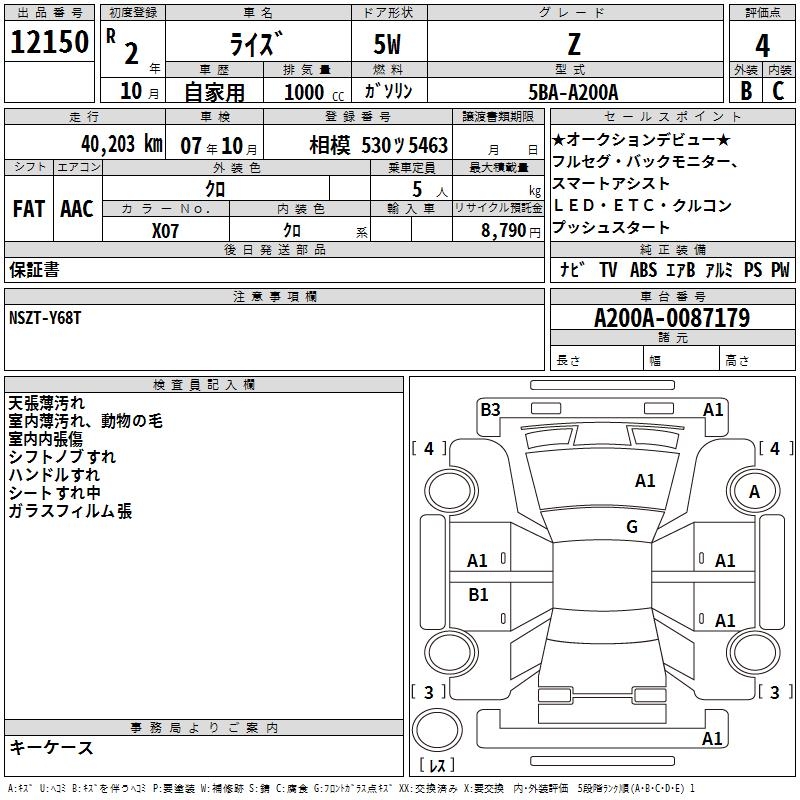Select overall score "4" under 評価点
800x800 pixels.
click(x=762, y=46)
